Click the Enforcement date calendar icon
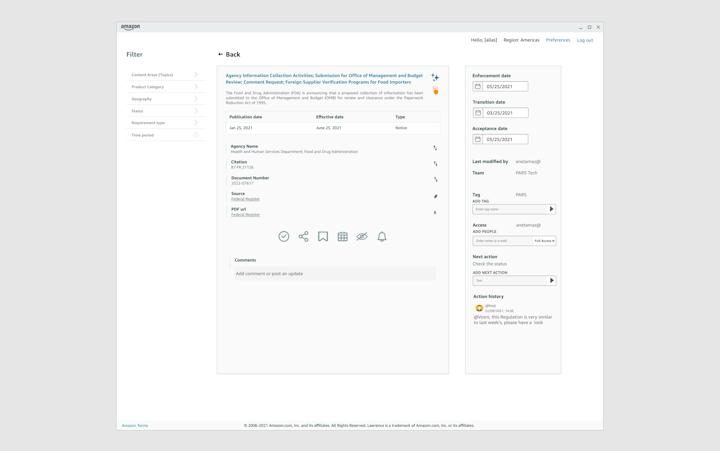Viewport: 720px width, 451px height. point(478,87)
